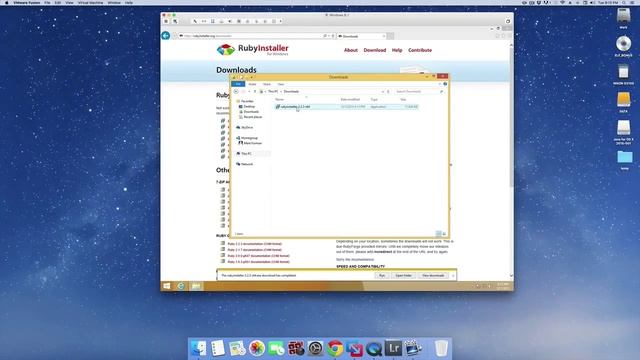Screen dimensions: 640x360
Task: Open the About page on RubyInstaller site
Action: pyautogui.click(x=351, y=50)
